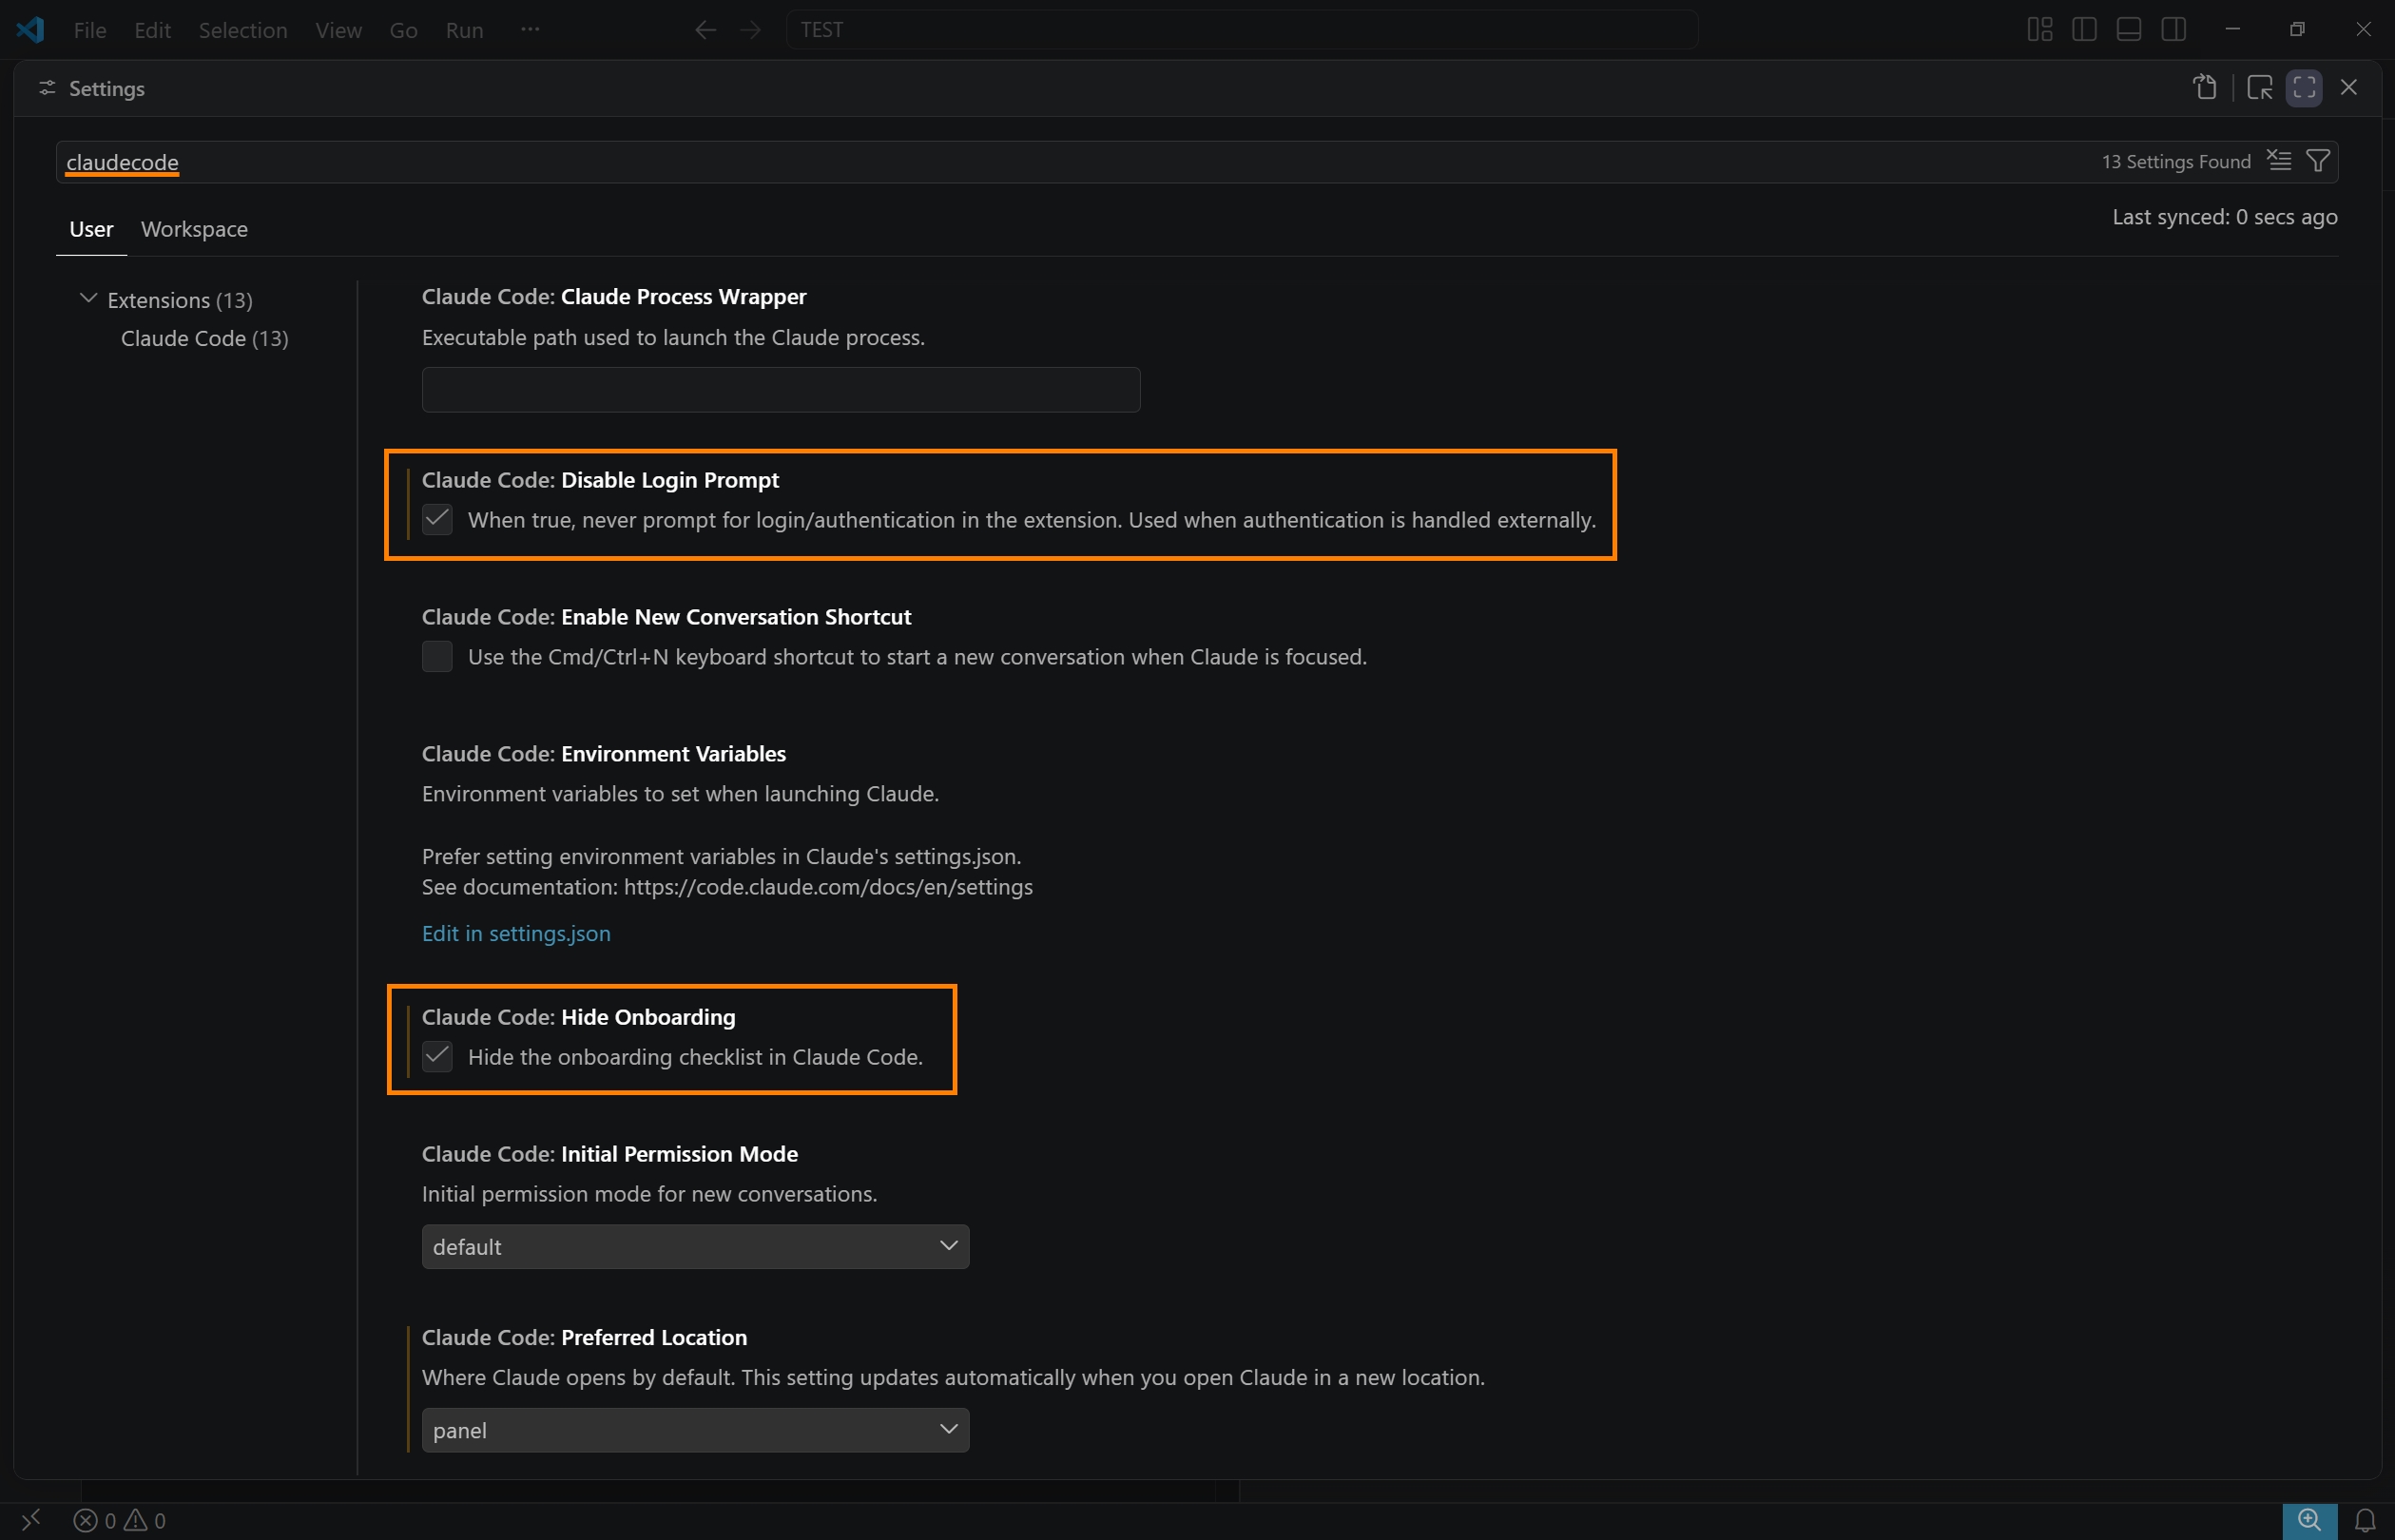The width and height of the screenshot is (2395, 1540).
Task: Open the settings filter funnel icon
Action: (2318, 161)
